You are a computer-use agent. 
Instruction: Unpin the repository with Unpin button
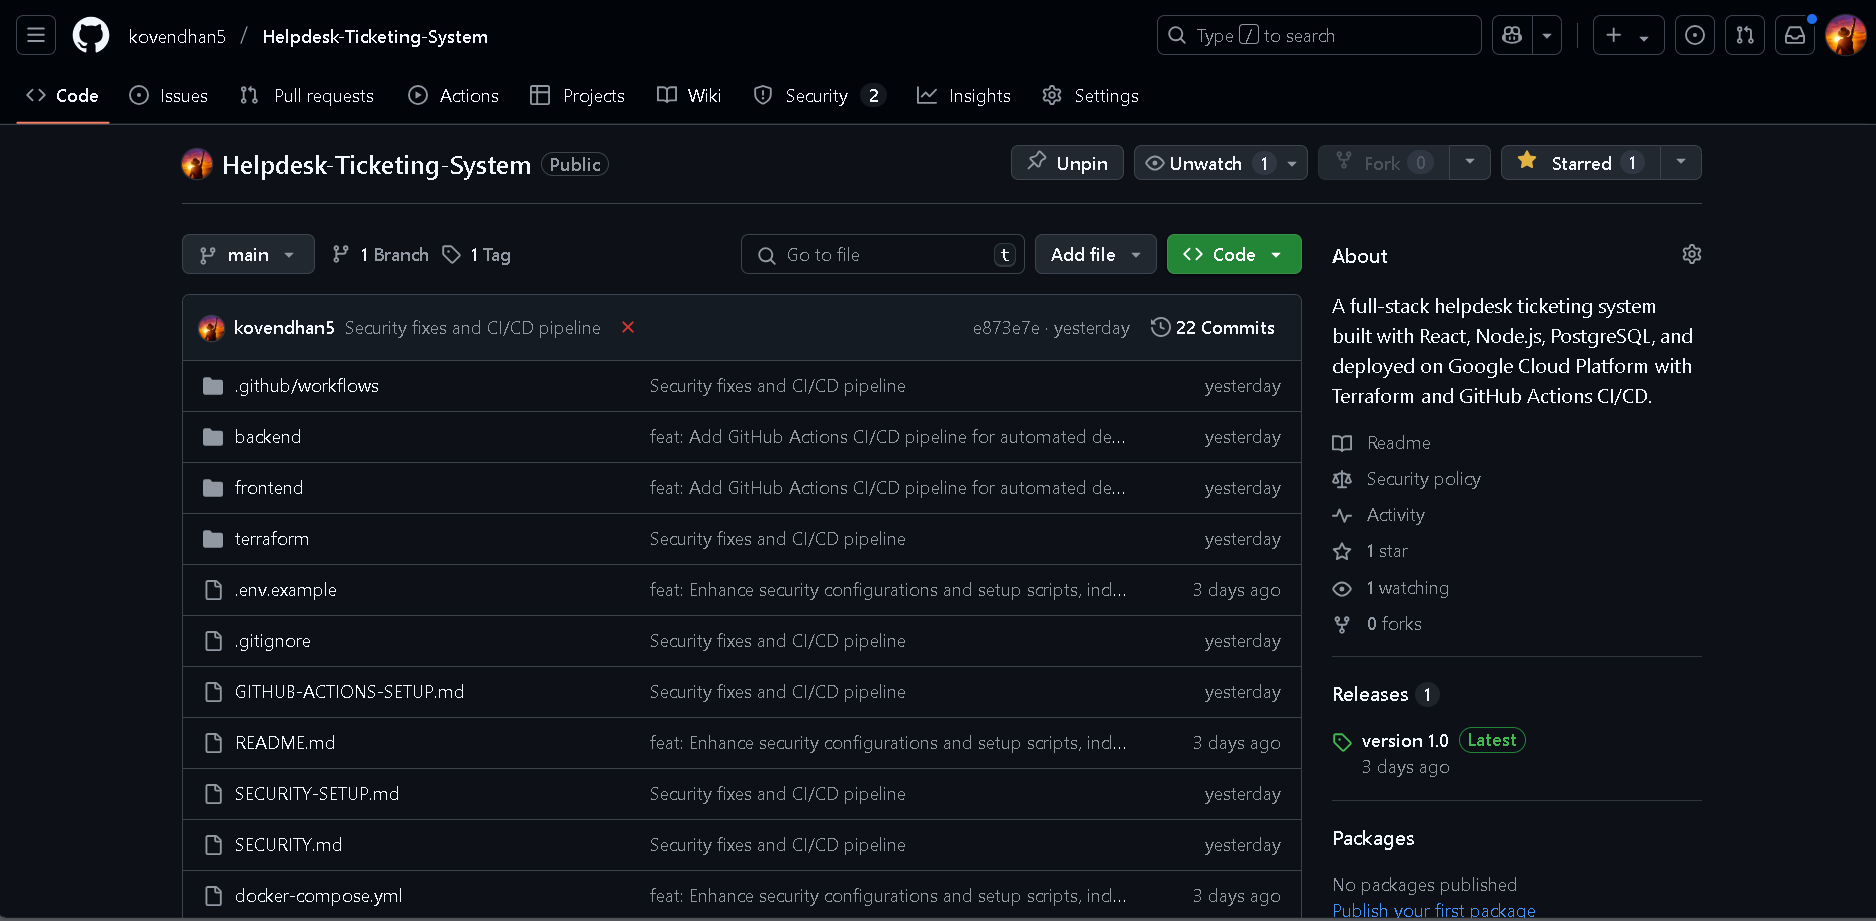1067,163
